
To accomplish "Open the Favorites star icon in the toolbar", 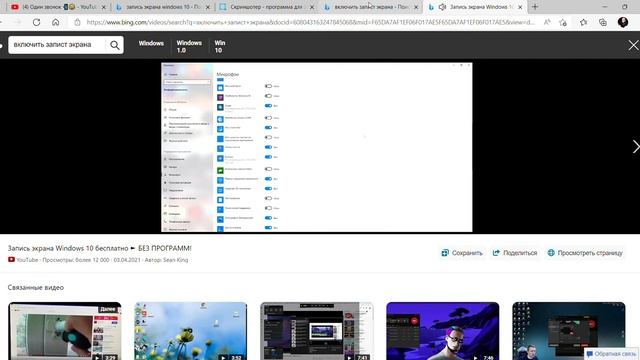I will point(583,22).
